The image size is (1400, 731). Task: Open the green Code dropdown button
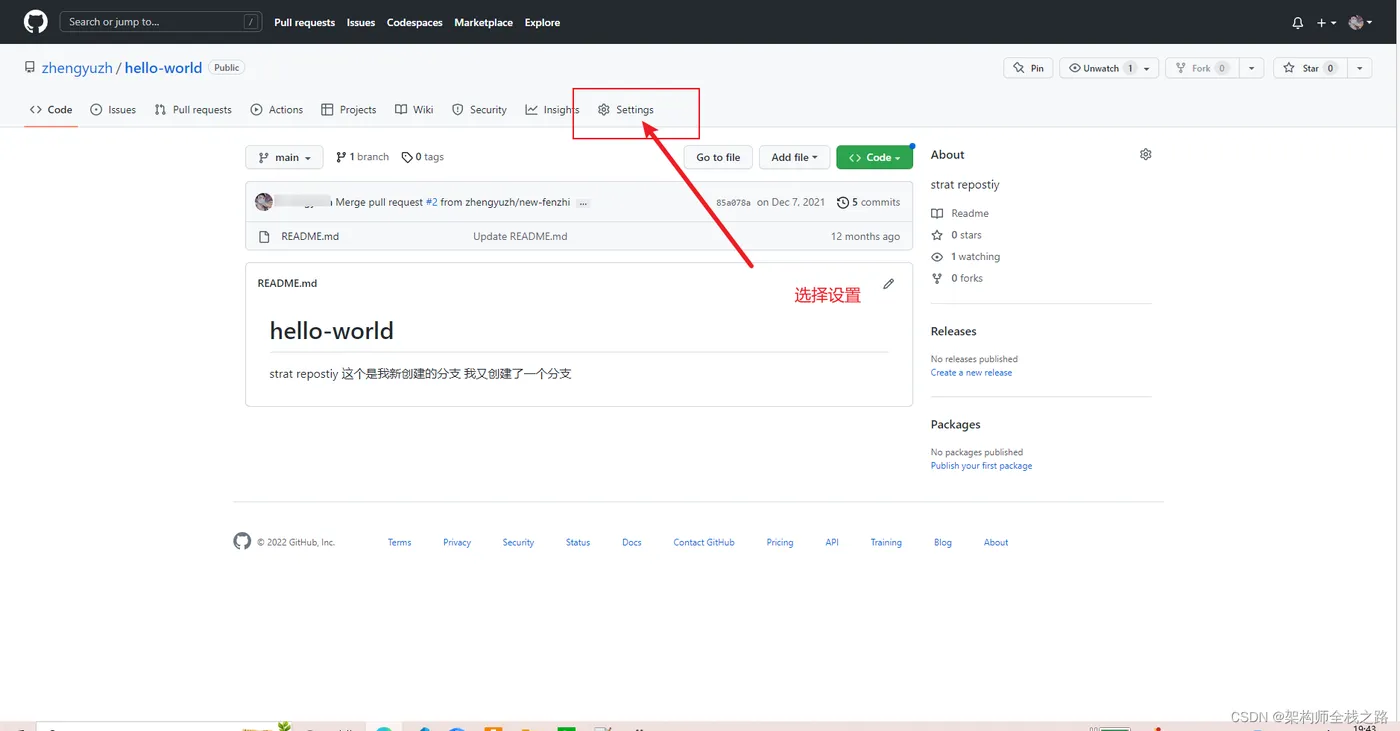click(x=874, y=157)
